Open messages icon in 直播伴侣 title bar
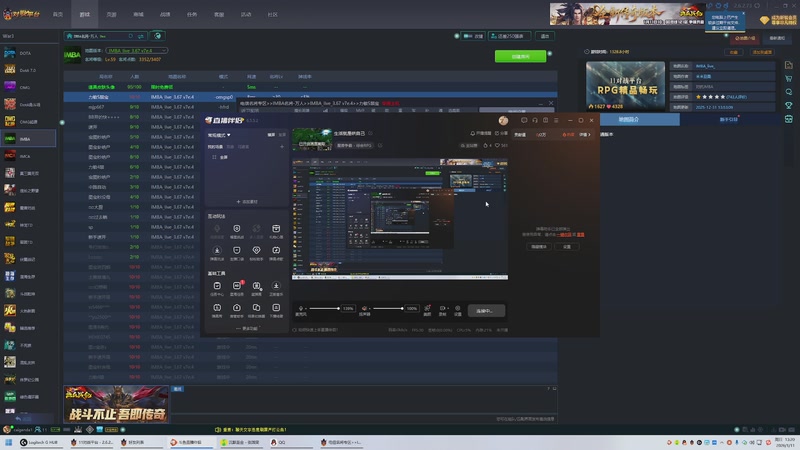This screenshot has width=800, height=450. (x=524, y=120)
